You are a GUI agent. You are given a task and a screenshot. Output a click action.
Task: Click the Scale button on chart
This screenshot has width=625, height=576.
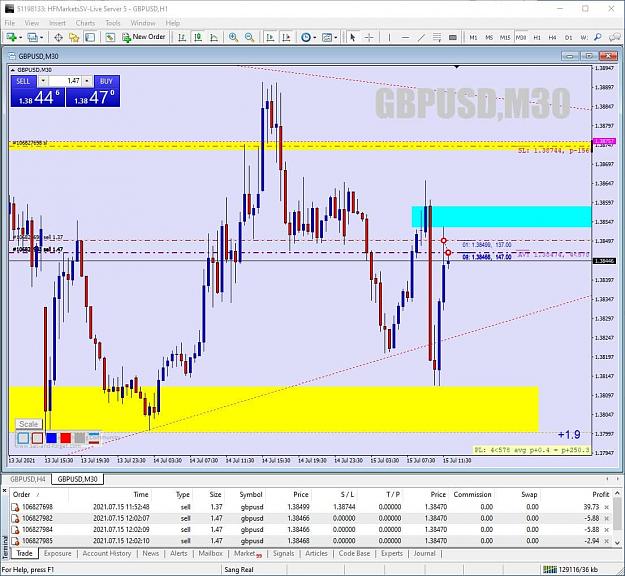click(29, 424)
